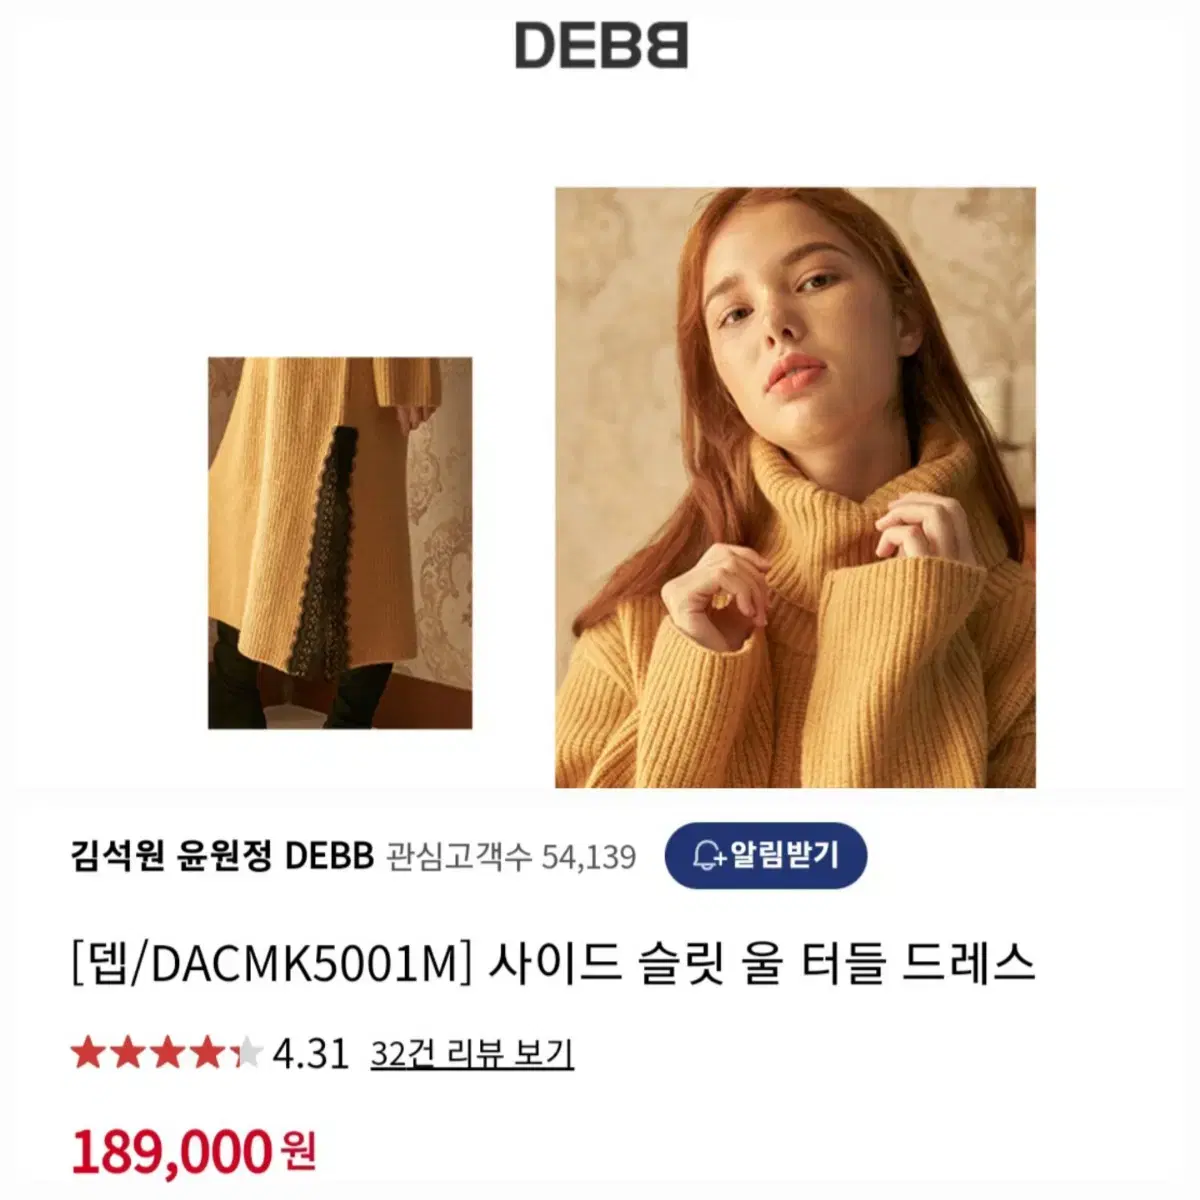The height and width of the screenshot is (1200, 1200).
Task: Click the product code DACMK5001M text
Action: (x=303, y=964)
